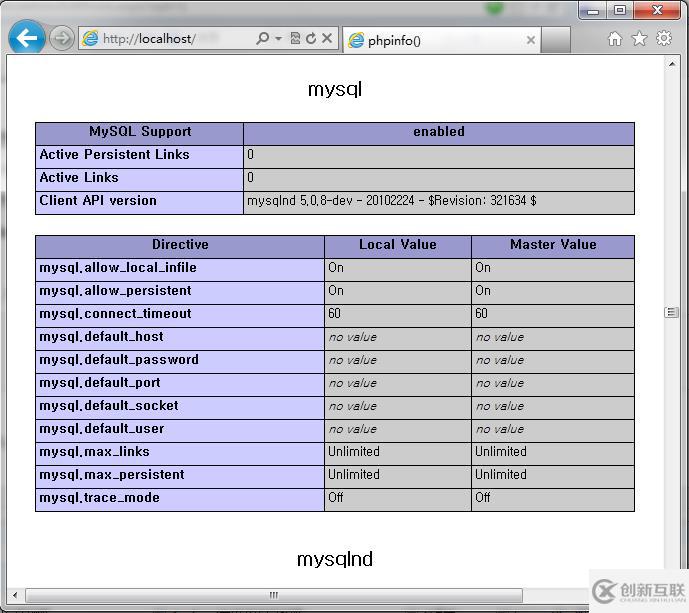
Task: Click local value Off for mysql.trace_mode
Action: 335,497
